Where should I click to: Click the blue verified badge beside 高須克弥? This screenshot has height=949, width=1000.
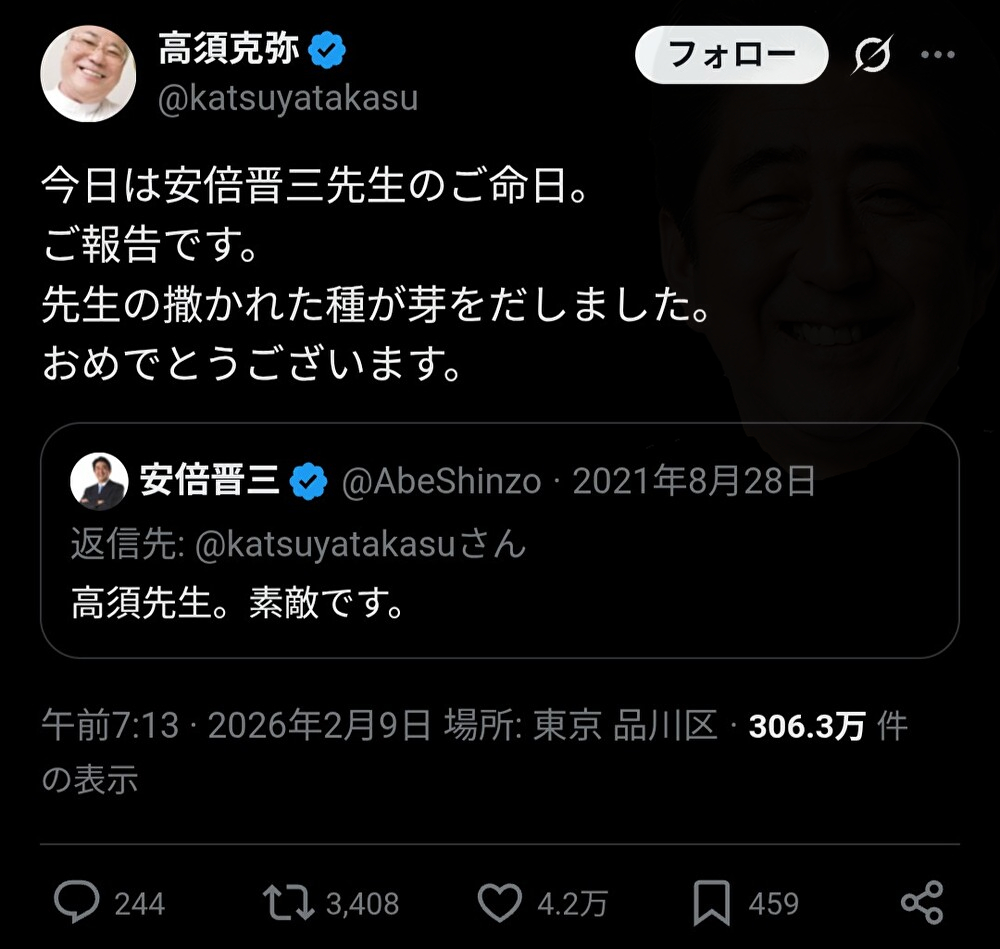coord(327,50)
